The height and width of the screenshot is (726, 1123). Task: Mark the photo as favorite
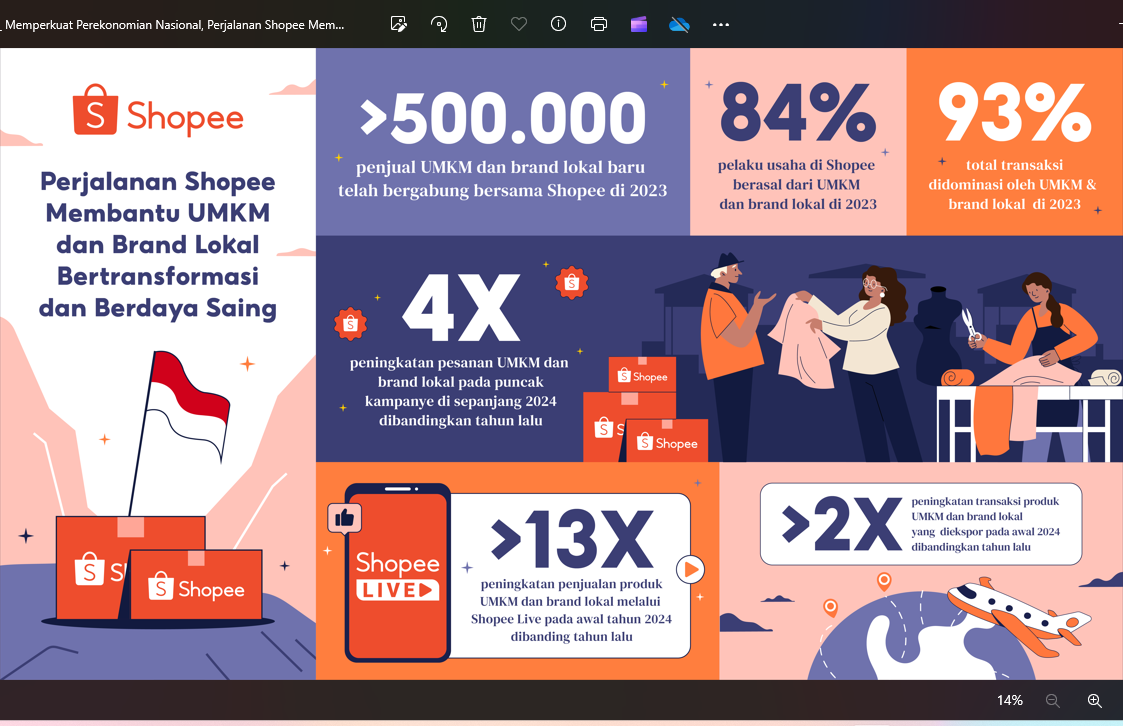[x=519, y=24]
